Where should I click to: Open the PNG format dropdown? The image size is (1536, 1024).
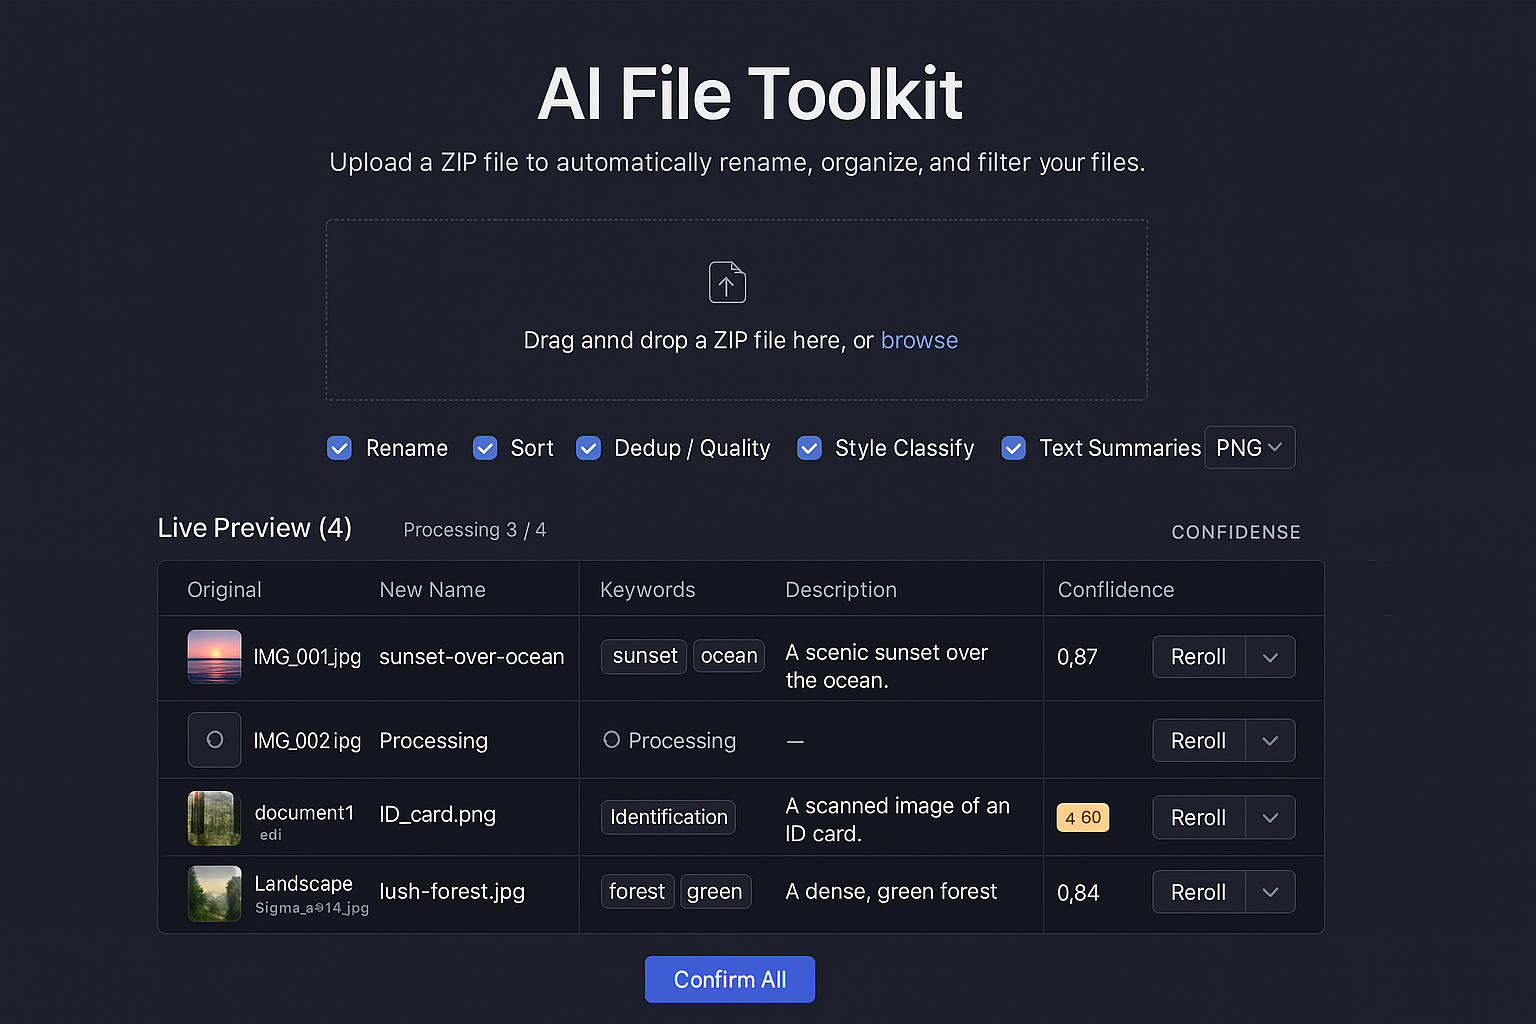1249,447
